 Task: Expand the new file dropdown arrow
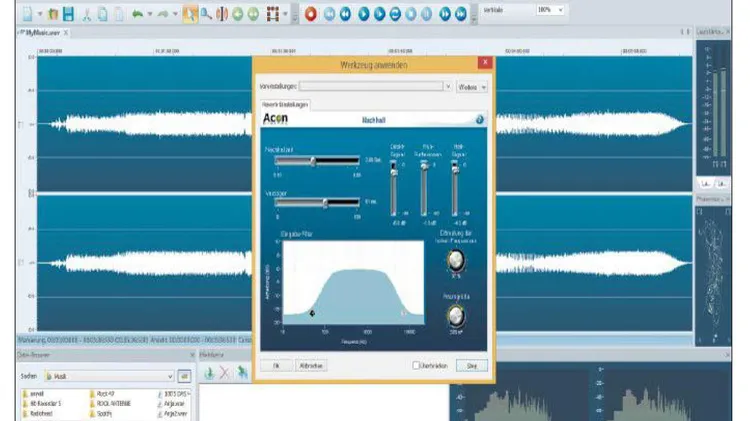click(x=40, y=14)
